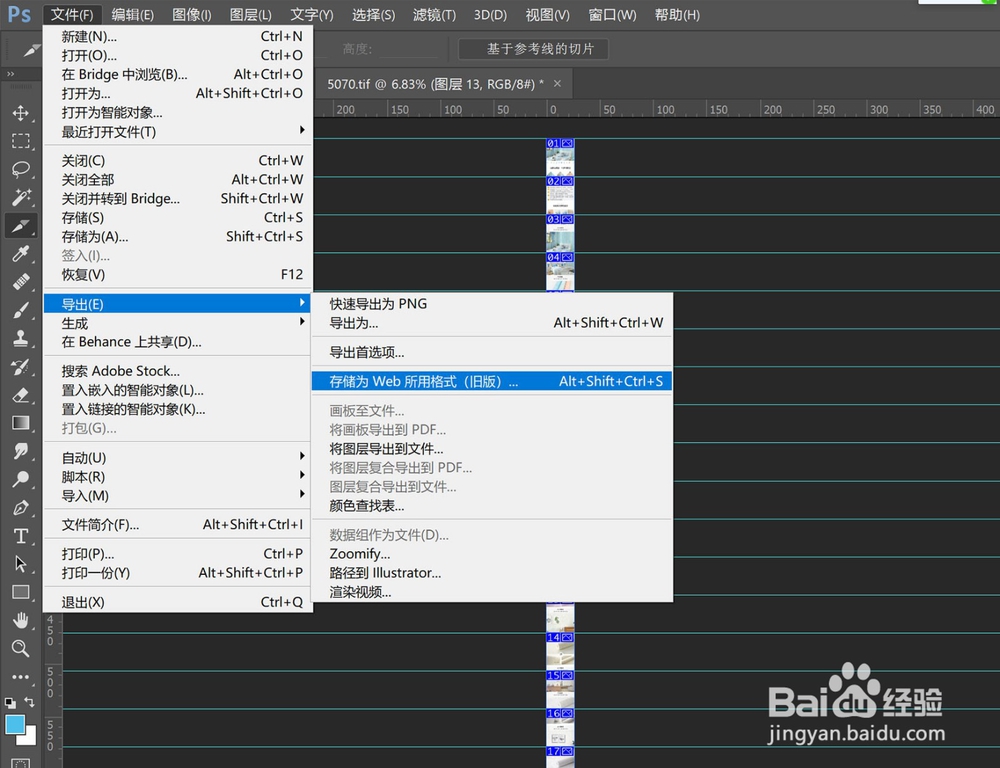Open the 图像(I) menu
The image size is (1000, 768).
tap(191, 15)
